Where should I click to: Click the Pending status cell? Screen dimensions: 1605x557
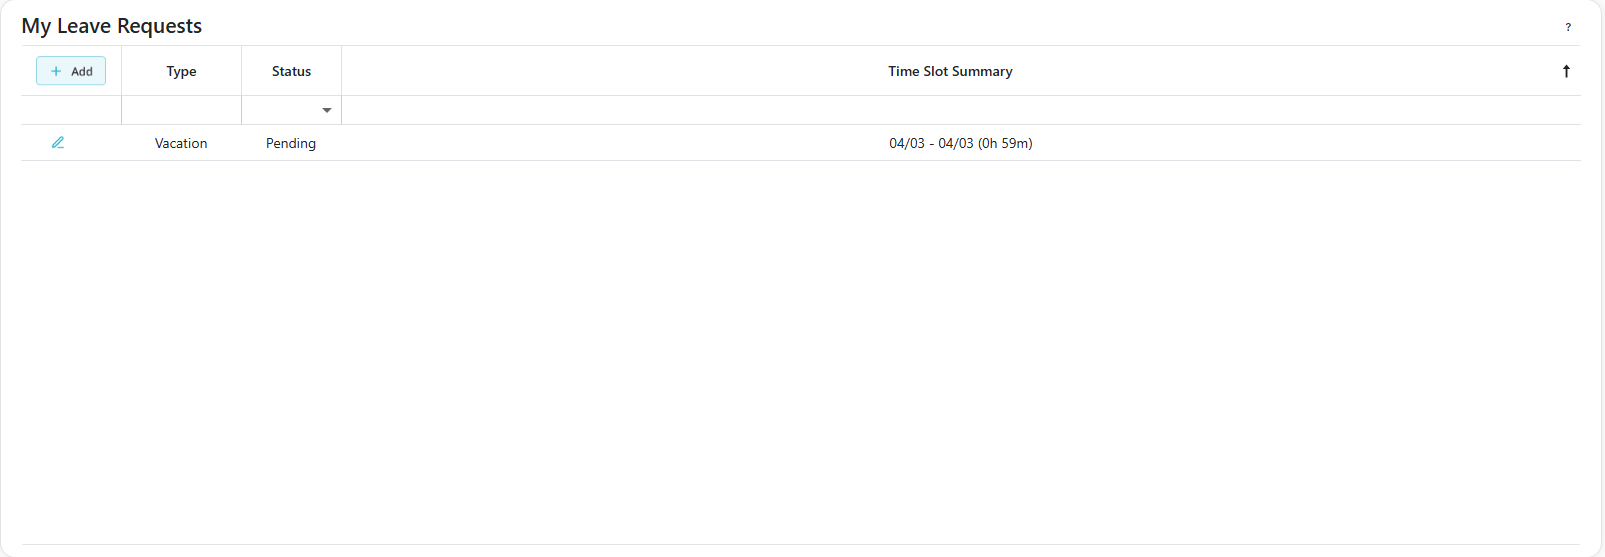click(x=291, y=143)
